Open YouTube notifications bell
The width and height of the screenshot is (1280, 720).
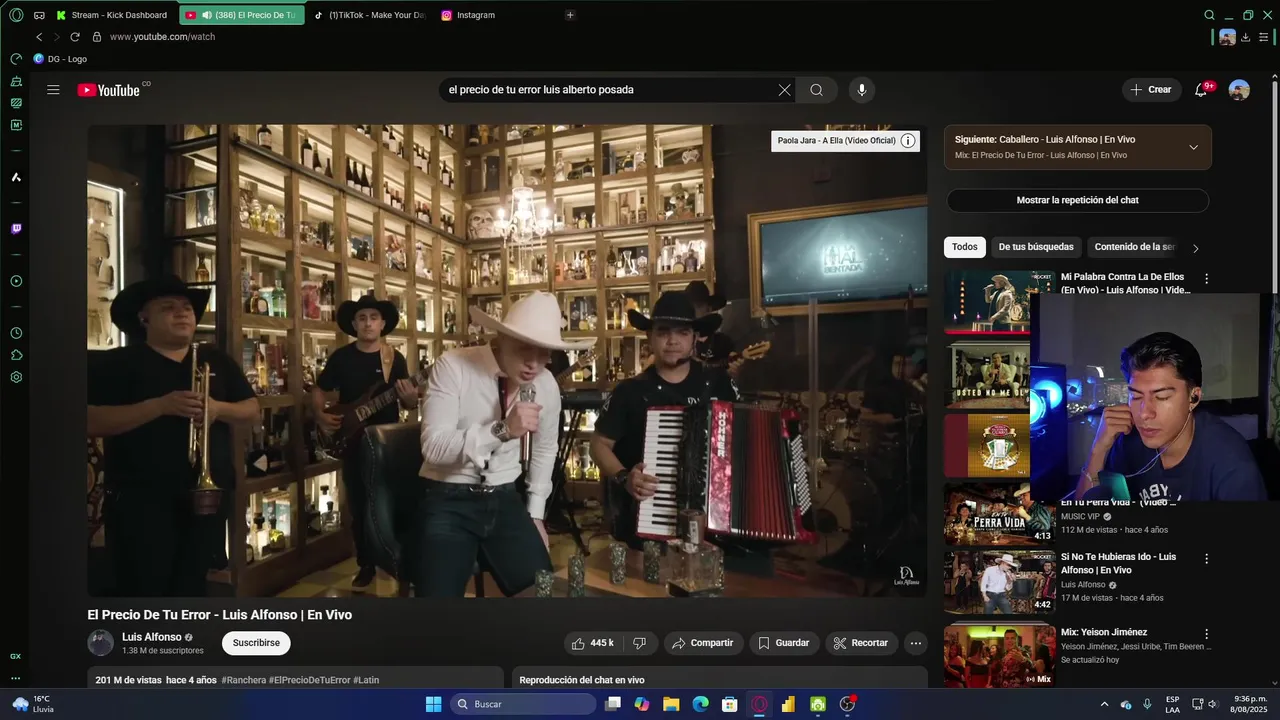[x=1201, y=90]
